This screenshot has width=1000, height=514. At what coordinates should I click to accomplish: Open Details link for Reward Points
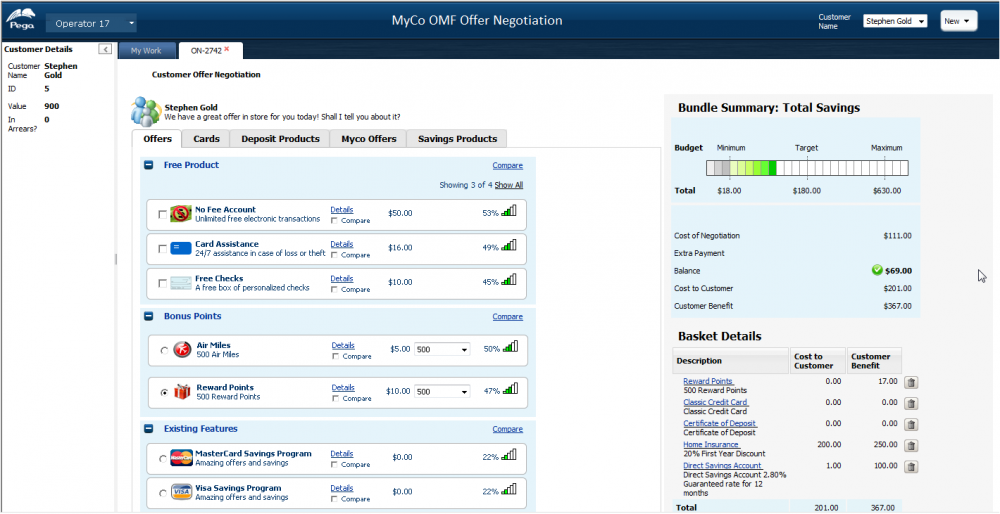[x=343, y=387]
